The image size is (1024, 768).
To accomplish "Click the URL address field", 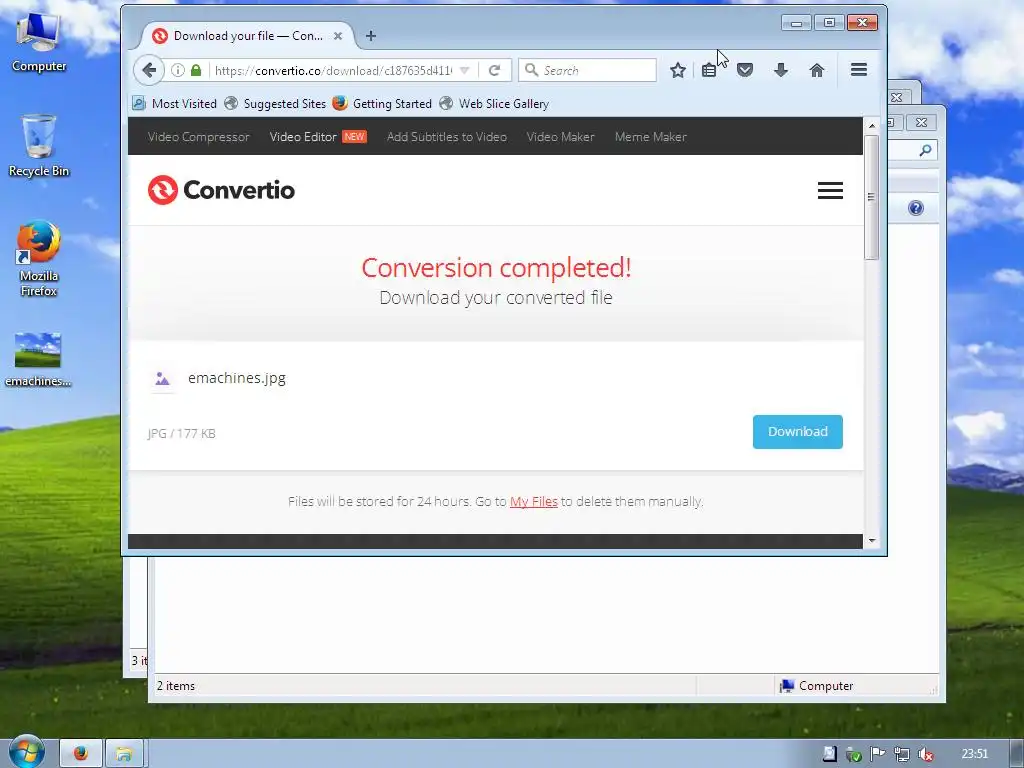I will (x=333, y=70).
